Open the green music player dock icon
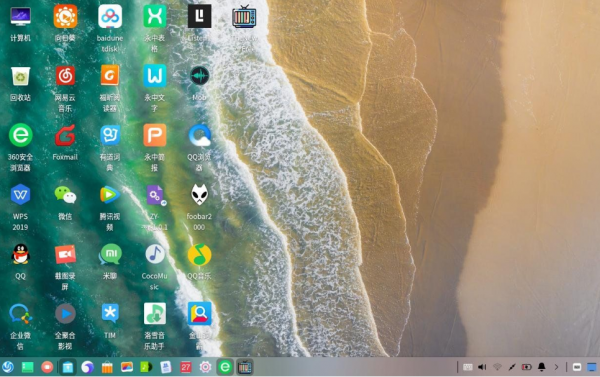The width and height of the screenshot is (600, 377). 146,367
